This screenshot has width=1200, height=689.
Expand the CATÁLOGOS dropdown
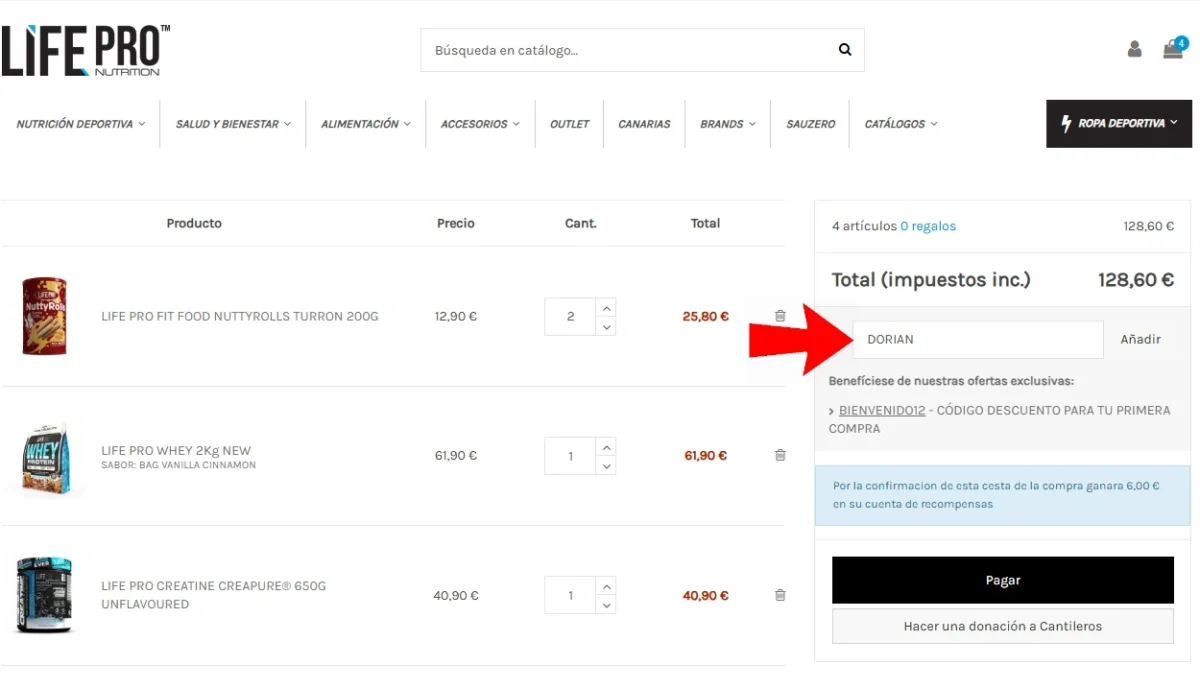click(900, 123)
